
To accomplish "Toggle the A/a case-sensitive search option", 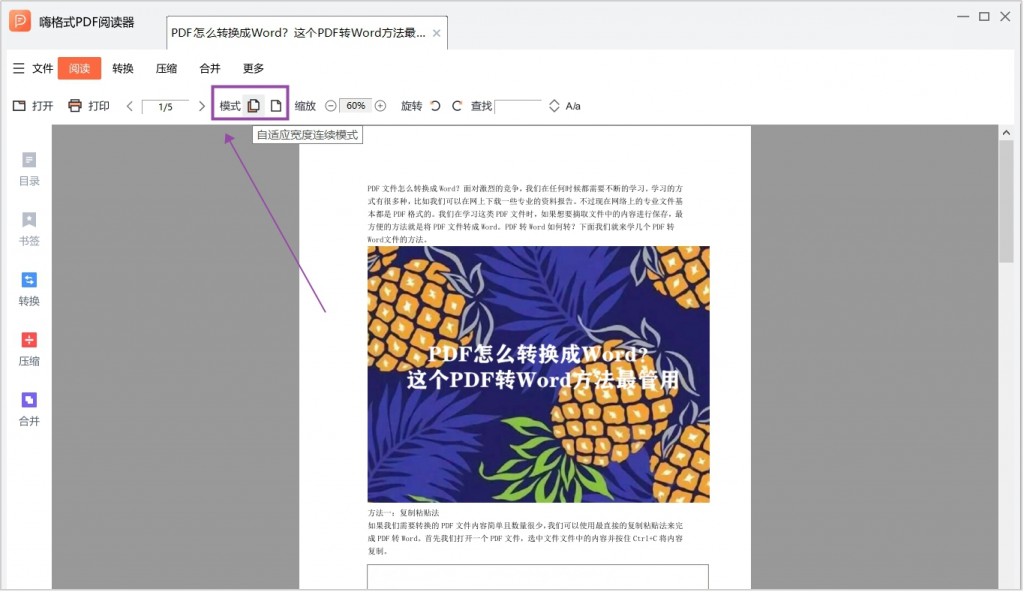I will (x=573, y=106).
